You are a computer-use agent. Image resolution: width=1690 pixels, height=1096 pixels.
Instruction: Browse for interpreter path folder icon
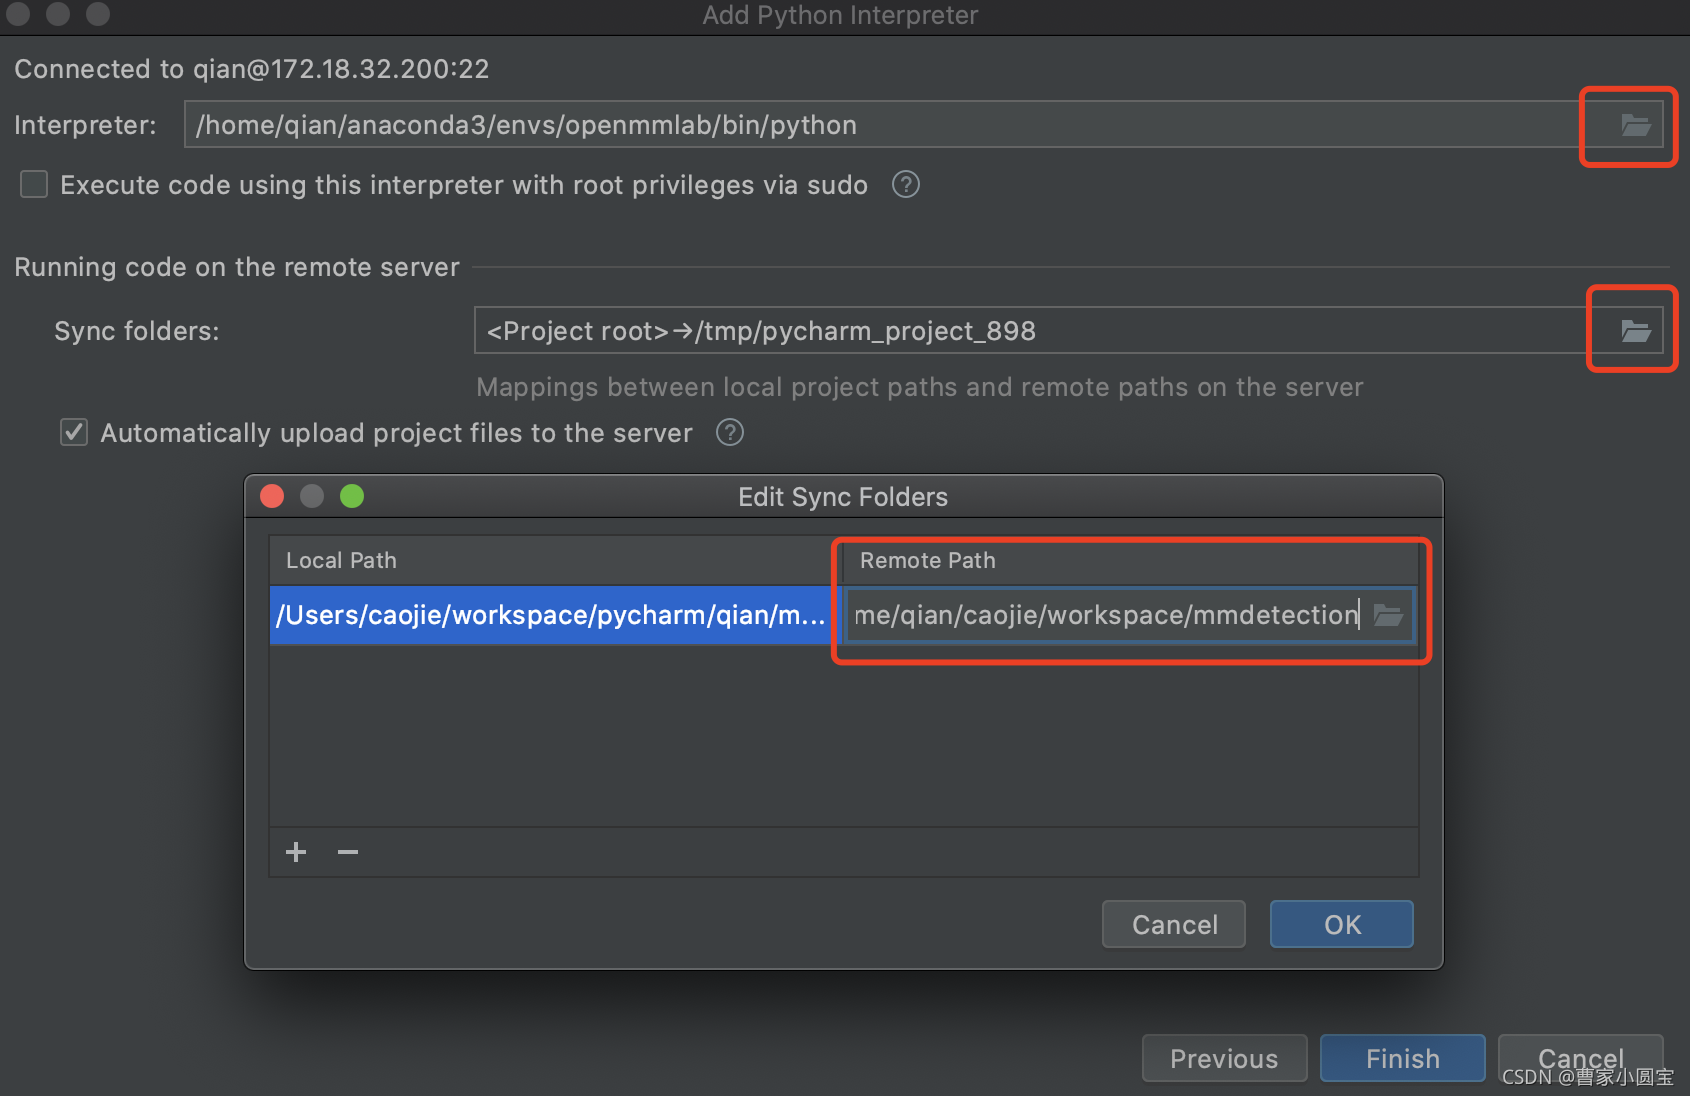(x=1635, y=125)
